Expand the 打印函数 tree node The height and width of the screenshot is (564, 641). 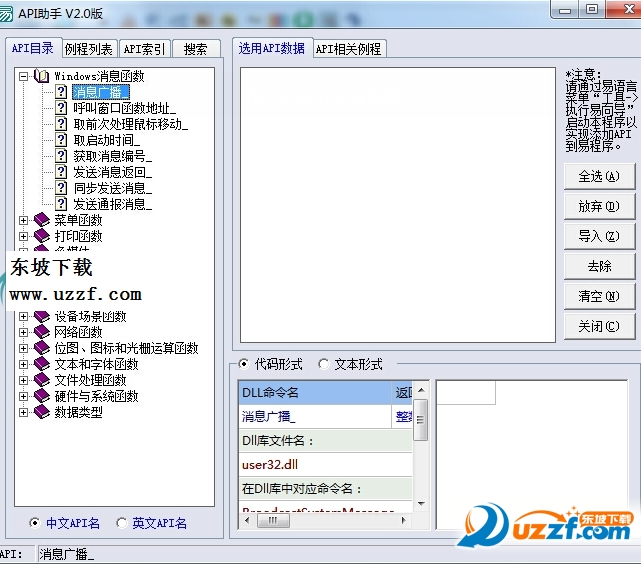(23, 236)
